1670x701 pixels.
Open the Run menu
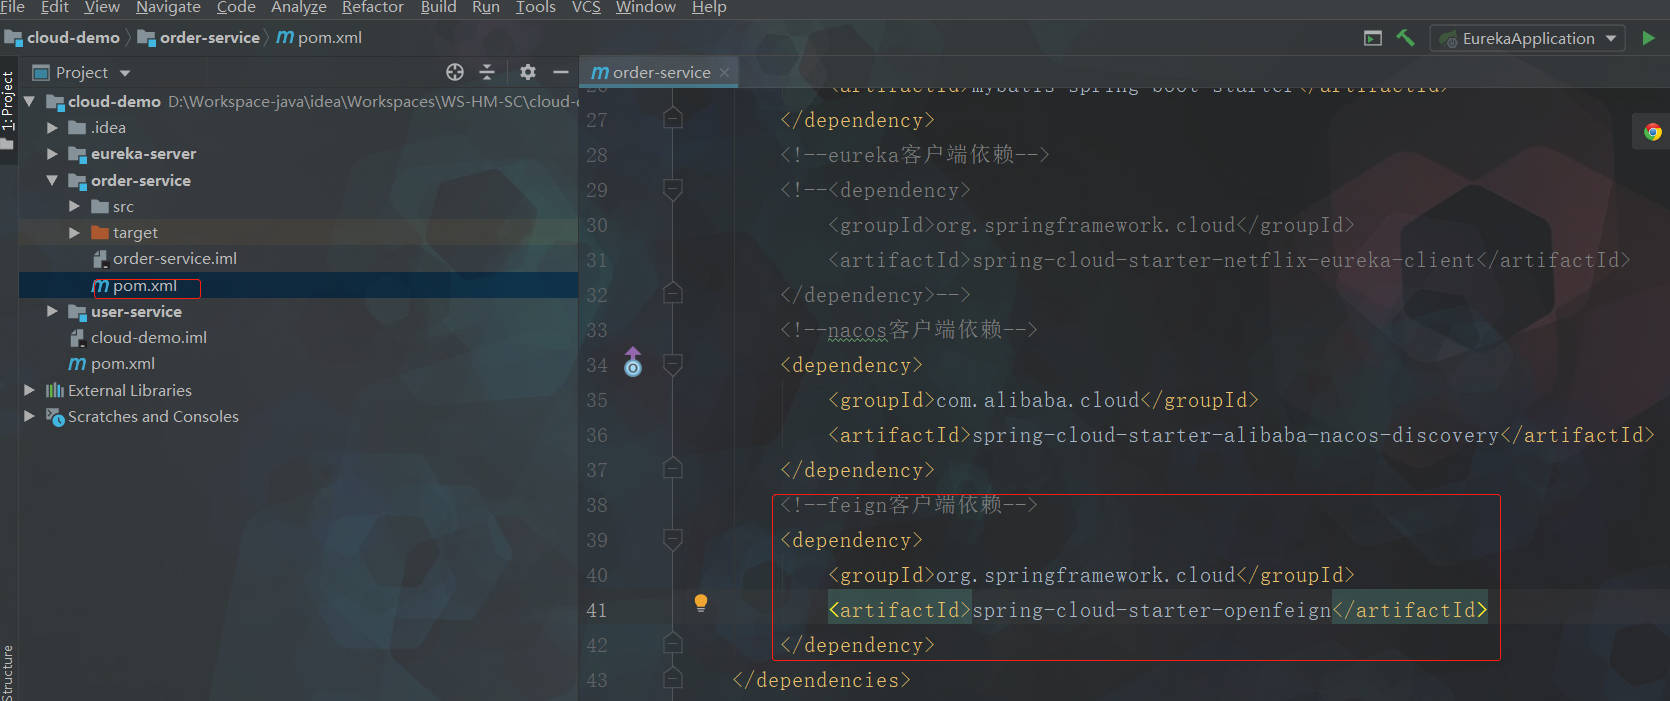[x=486, y=8]
